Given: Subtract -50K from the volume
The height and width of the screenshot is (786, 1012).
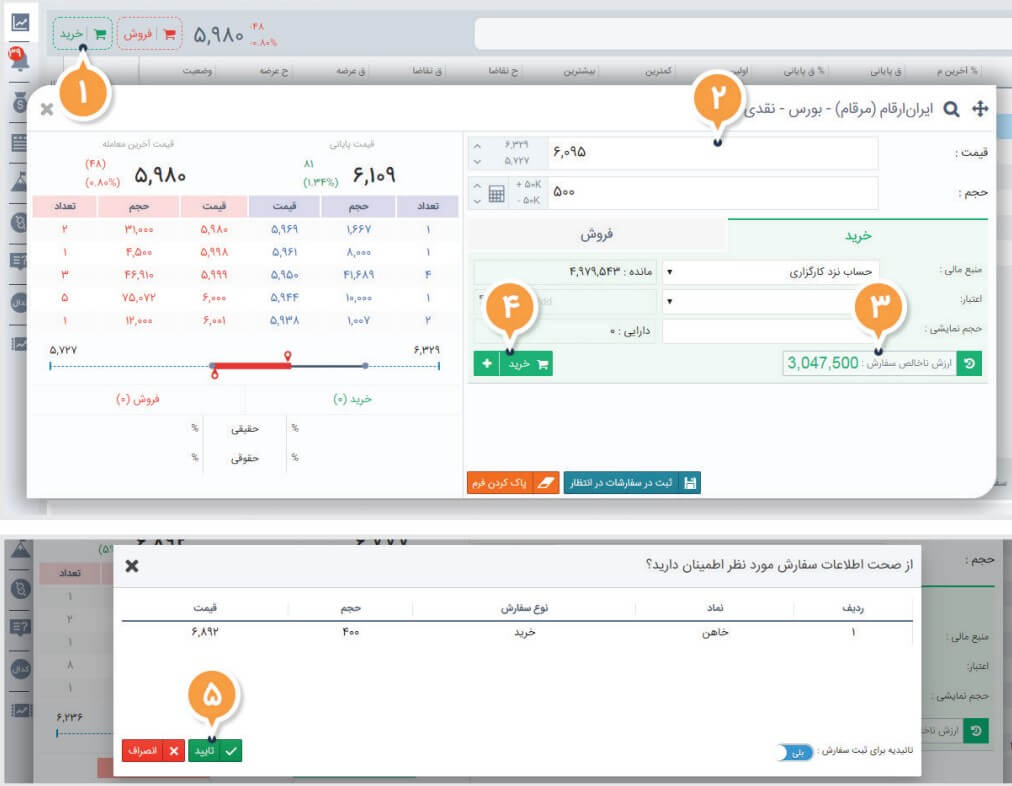Looking at the screenshot, I should coord(527,201).
